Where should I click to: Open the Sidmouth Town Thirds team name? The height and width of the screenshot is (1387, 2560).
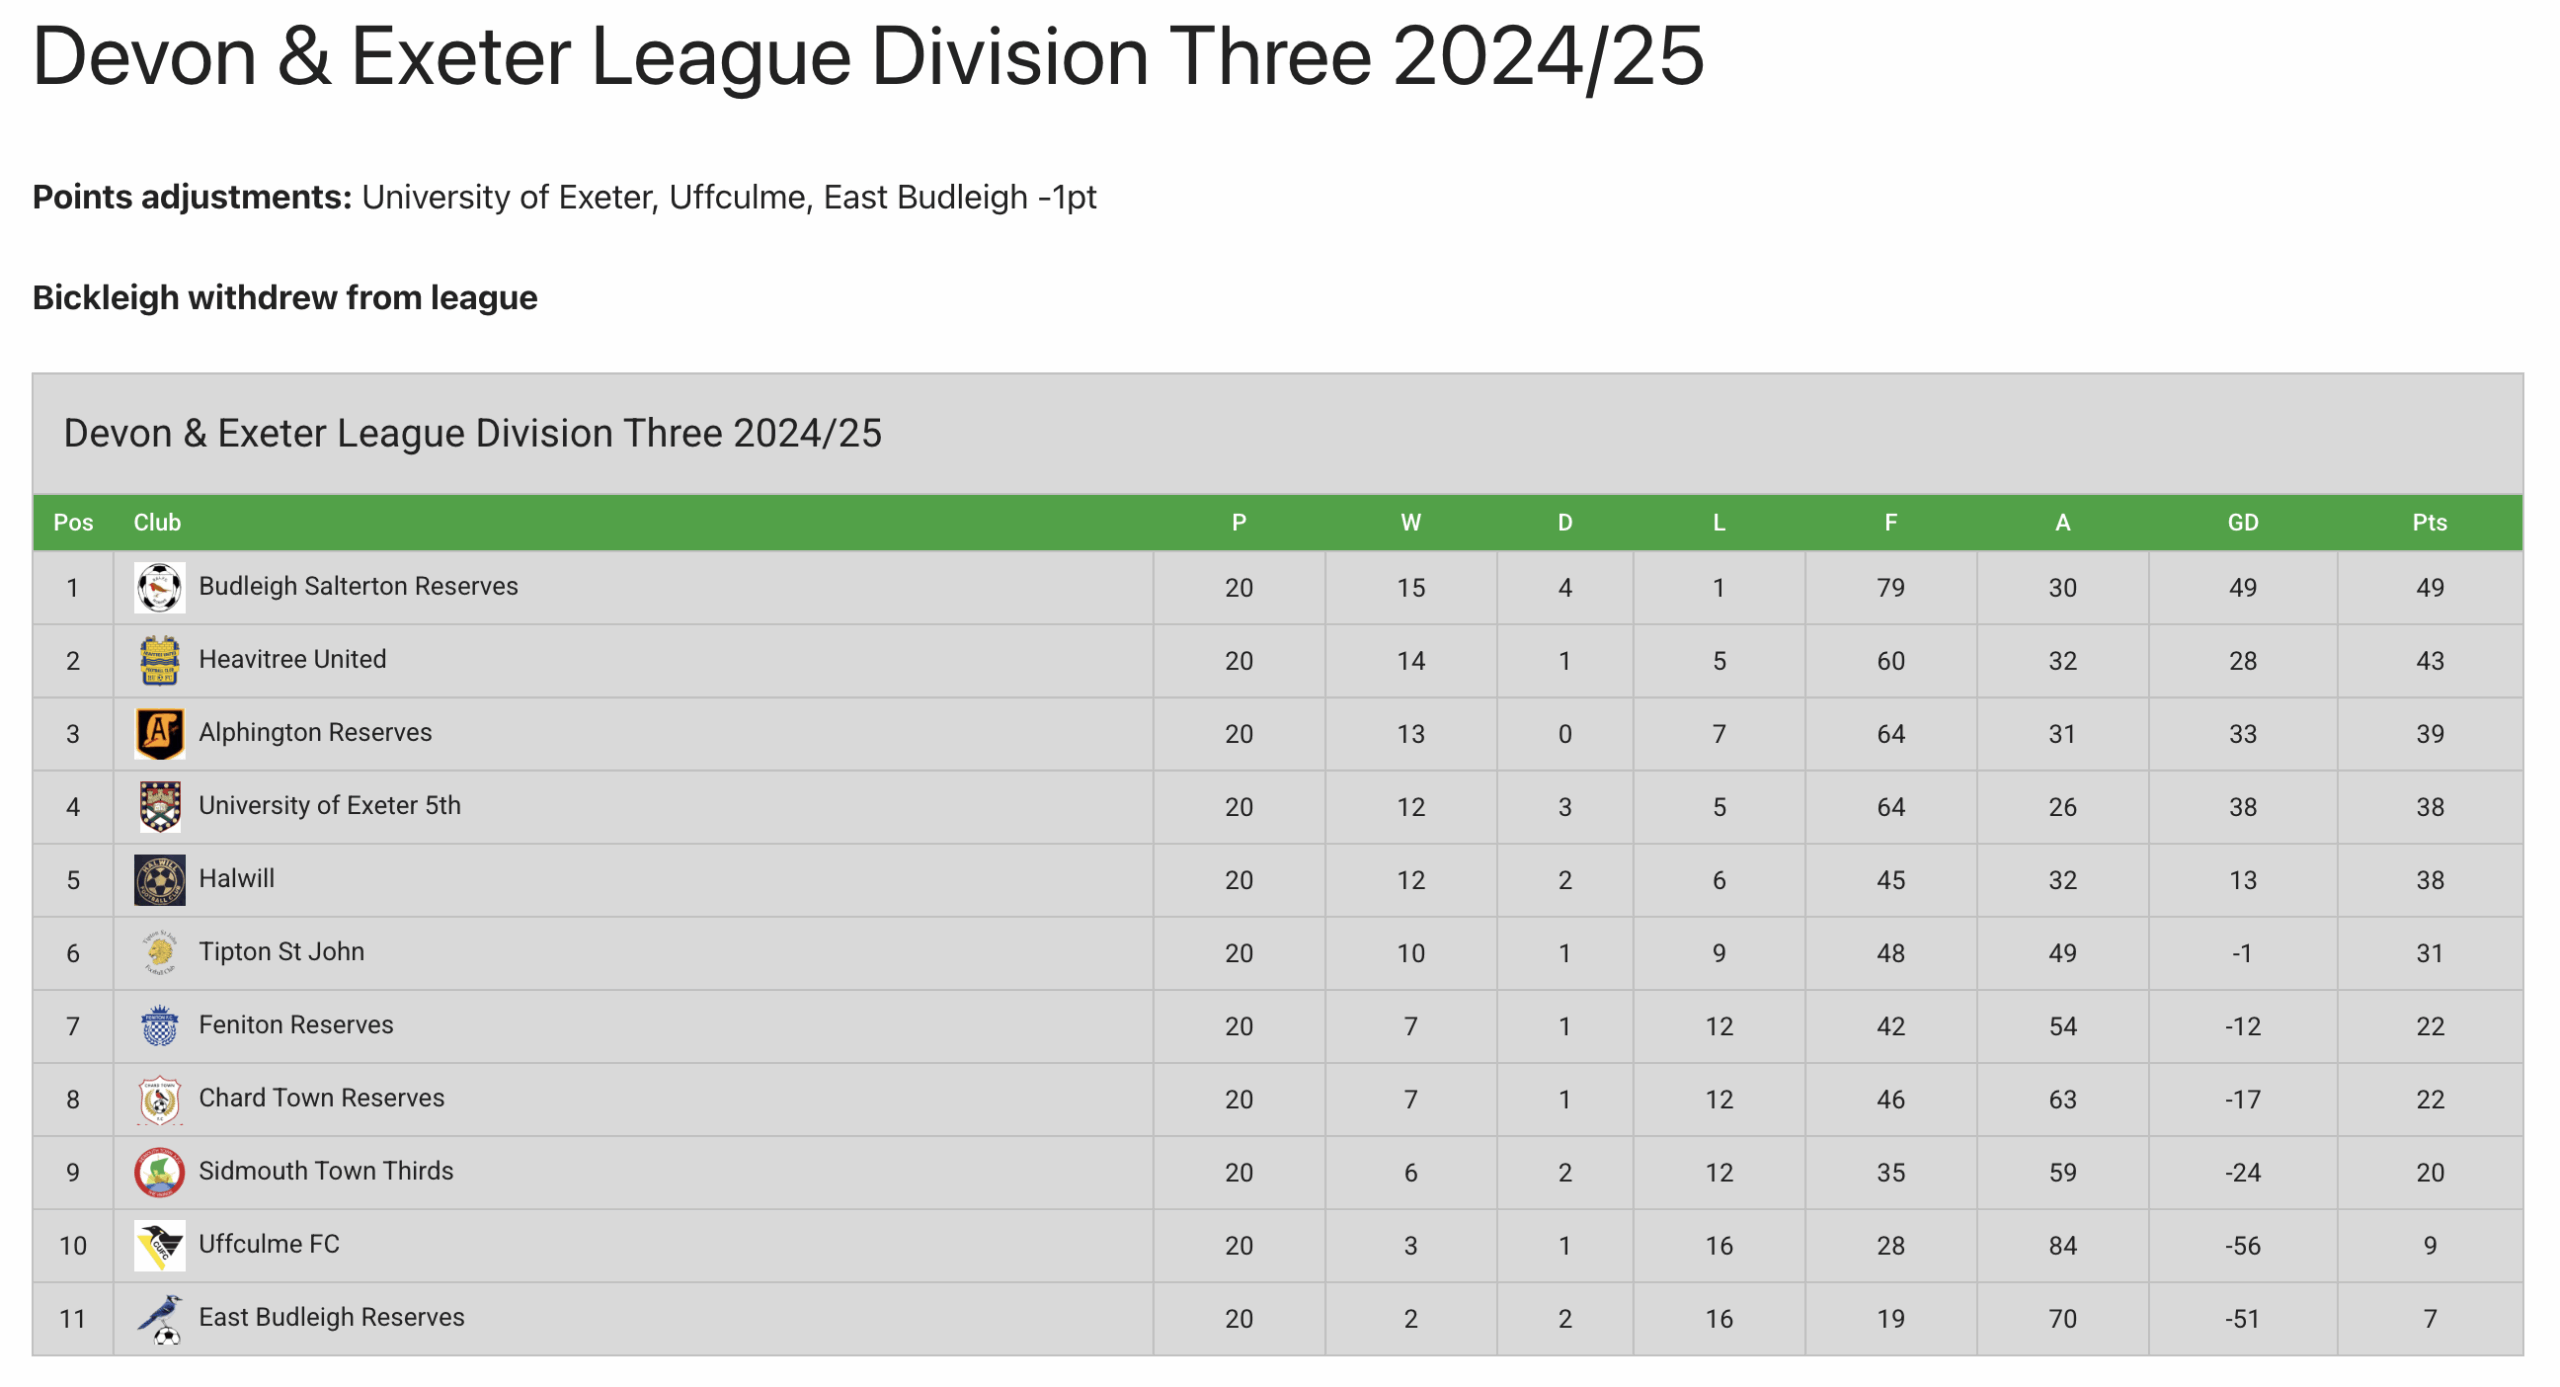(x=326, y=1170)
